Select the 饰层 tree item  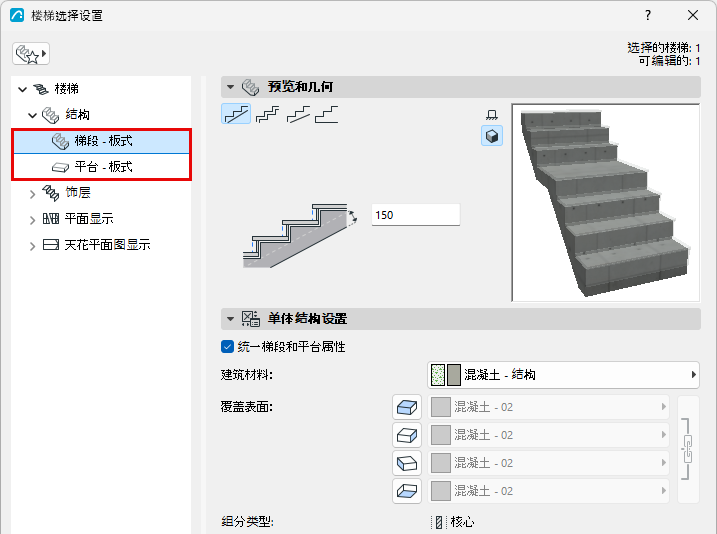tap(78, 192)
